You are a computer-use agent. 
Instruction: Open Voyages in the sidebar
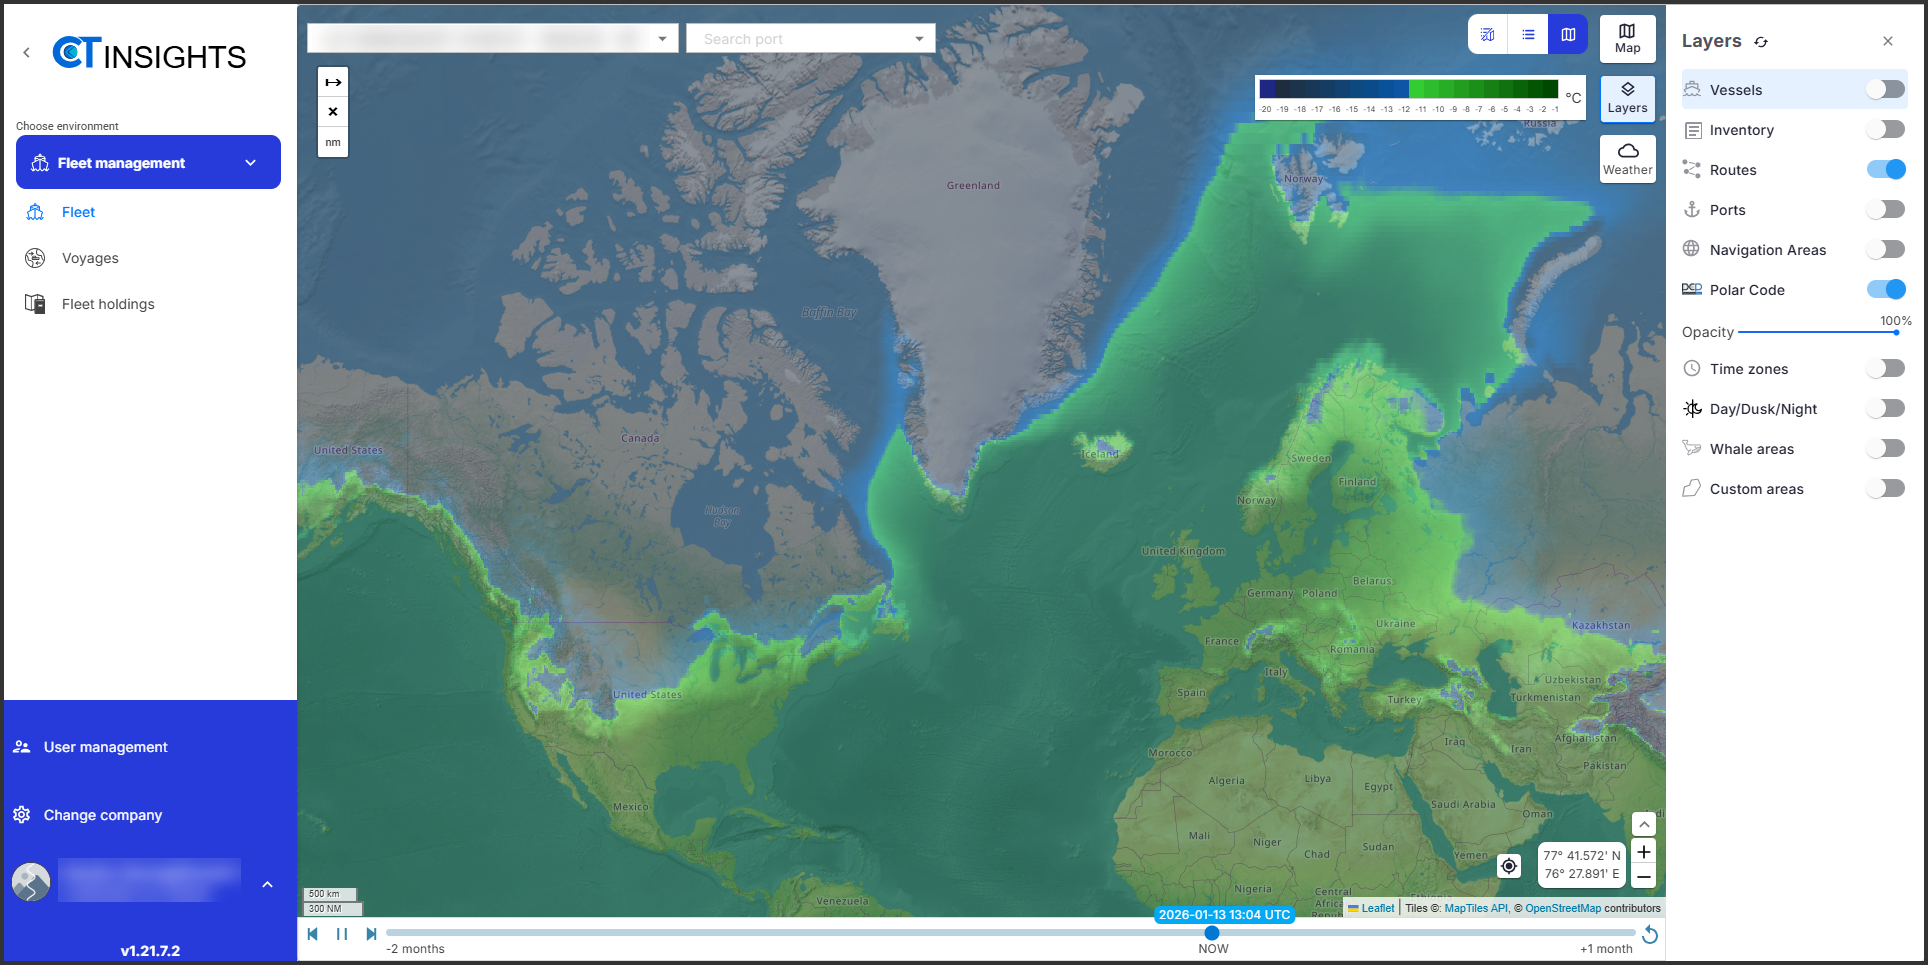click(90, 258)
